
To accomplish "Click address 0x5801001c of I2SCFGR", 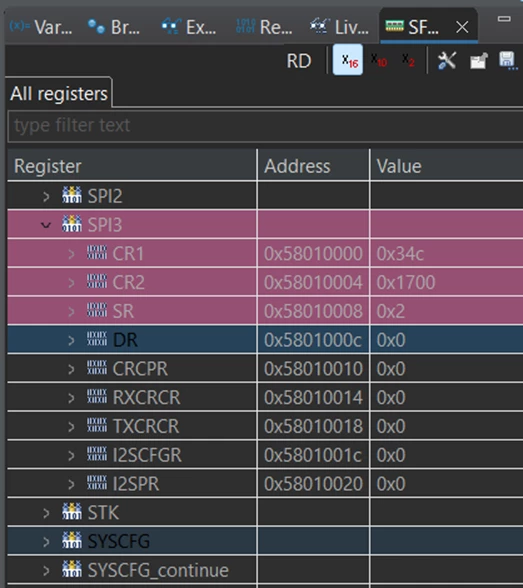I will pos(313,455).
